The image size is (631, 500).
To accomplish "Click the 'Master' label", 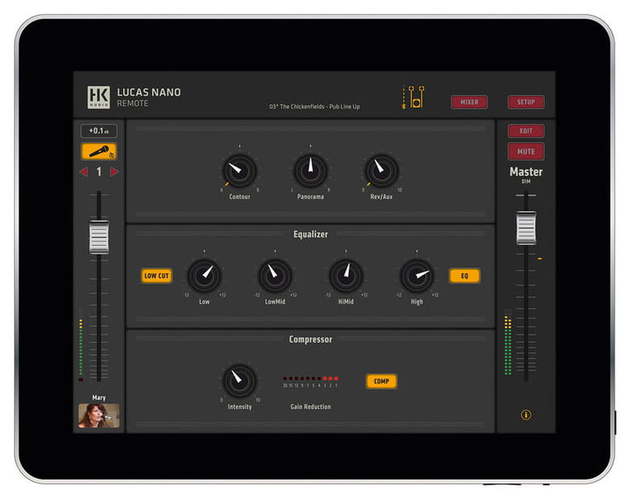I will [526, 172].
